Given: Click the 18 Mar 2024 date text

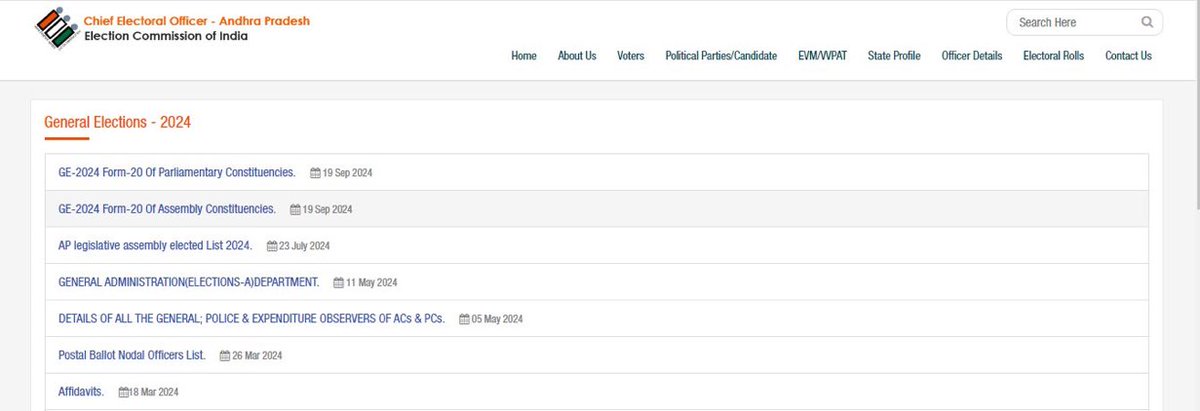Looking at the screenshot, I should click(x=154, y=393).
